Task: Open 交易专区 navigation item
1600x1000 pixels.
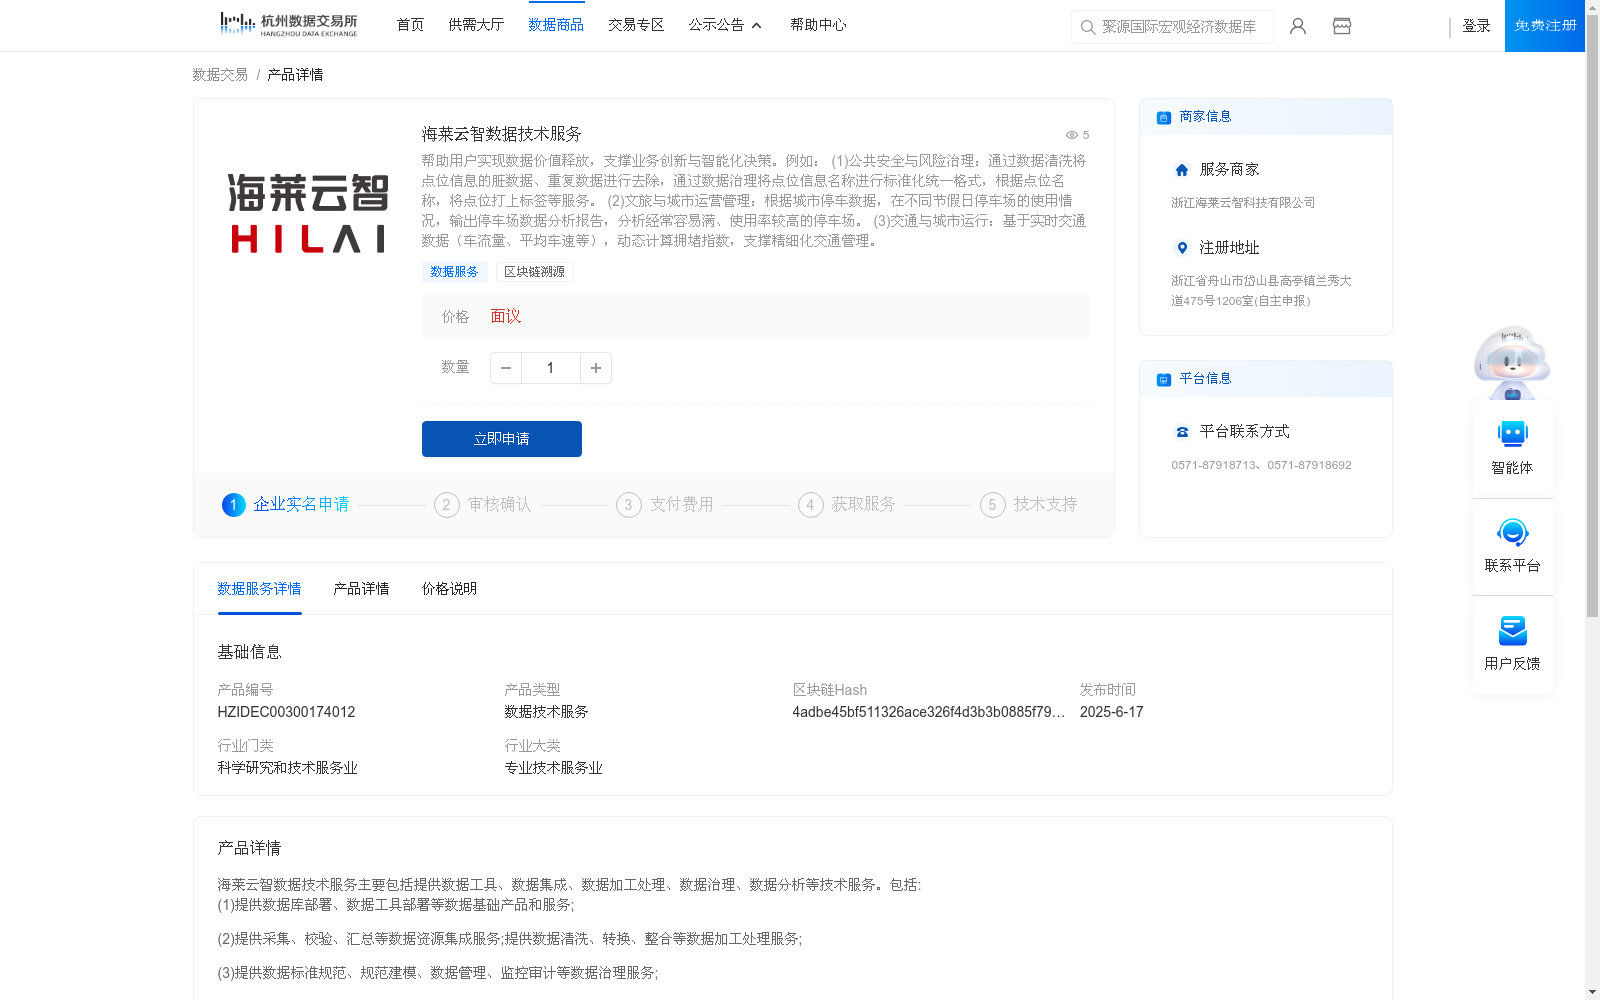Action: click(636, 25)
